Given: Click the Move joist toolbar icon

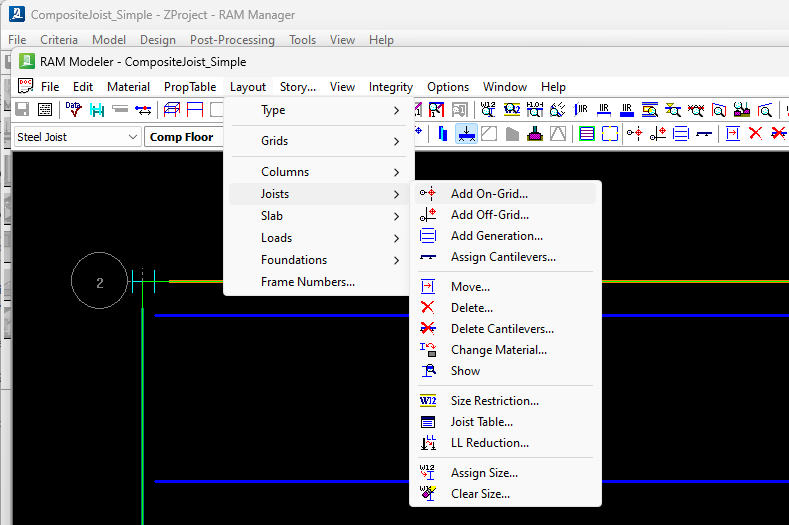Looking at the screenshot, I should point(732,134).
